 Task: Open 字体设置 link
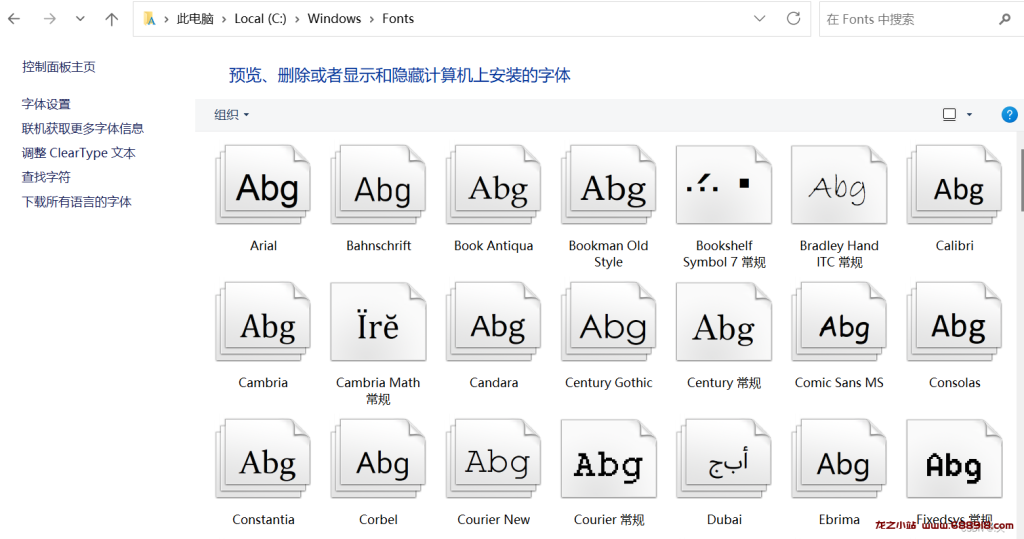pos(46,104)
